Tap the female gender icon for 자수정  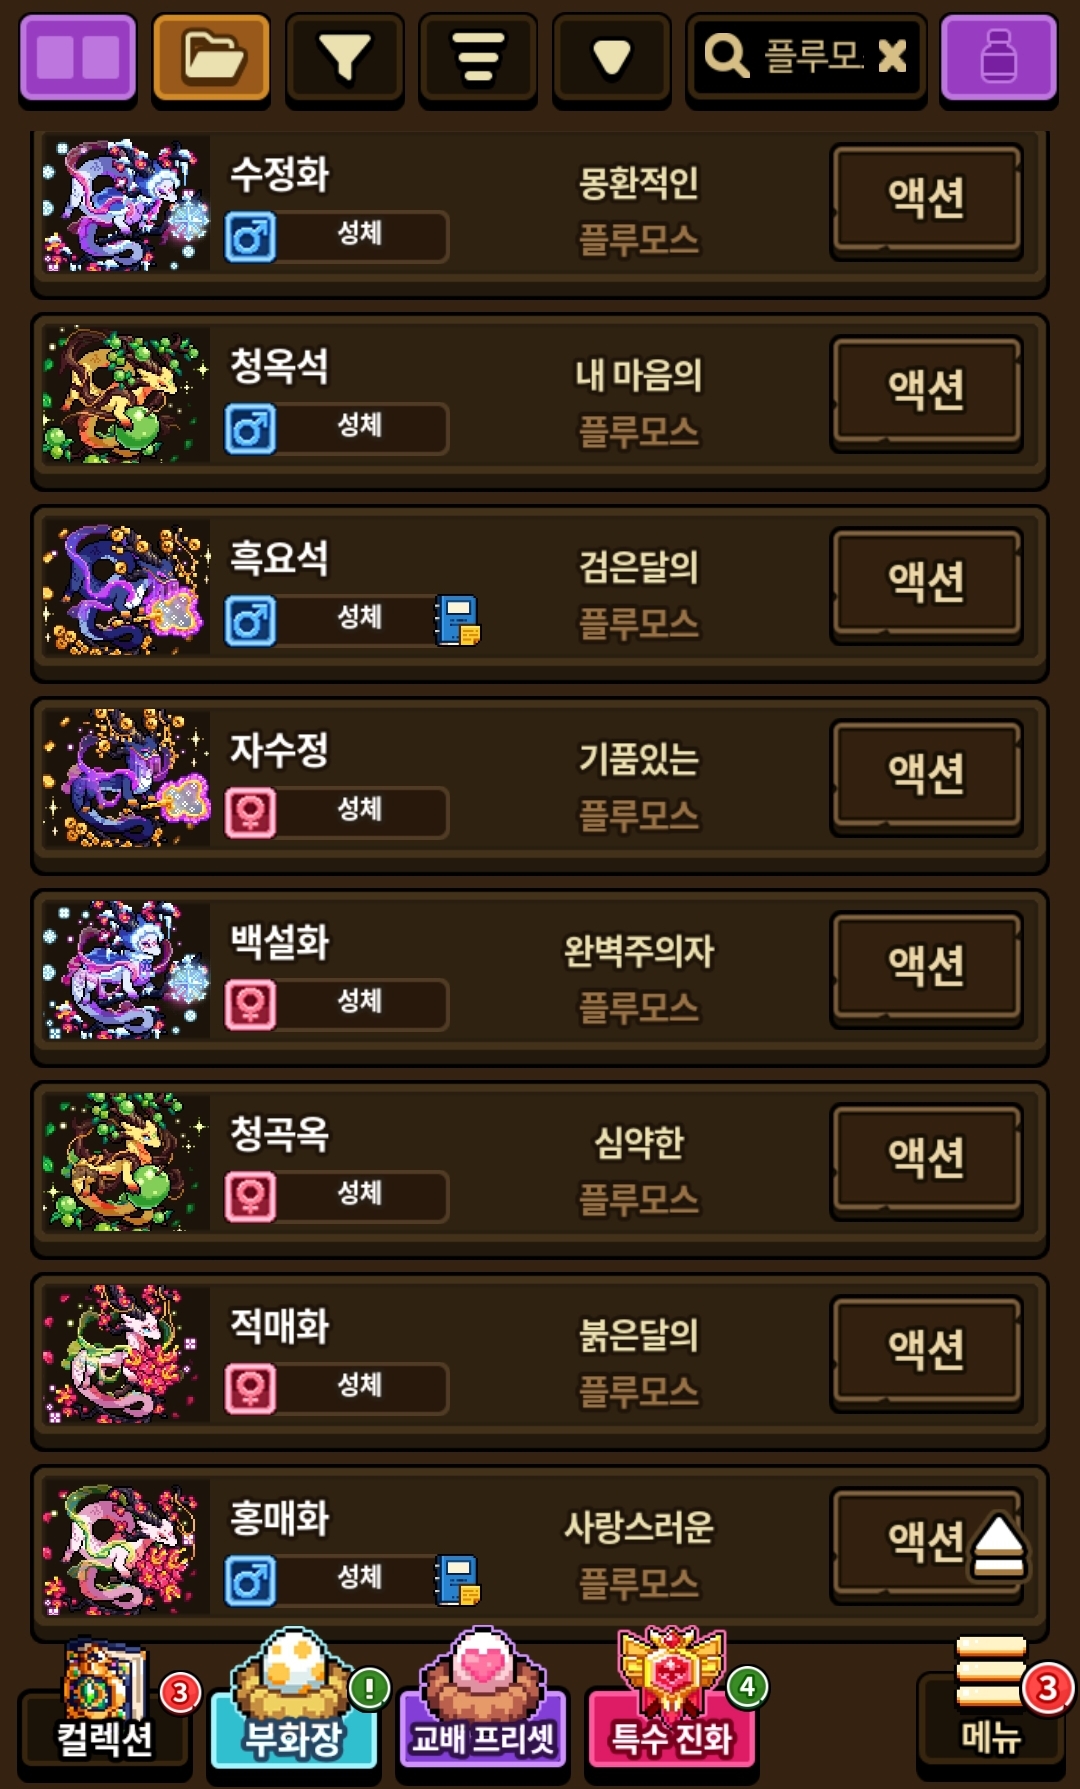click(250, 812)
